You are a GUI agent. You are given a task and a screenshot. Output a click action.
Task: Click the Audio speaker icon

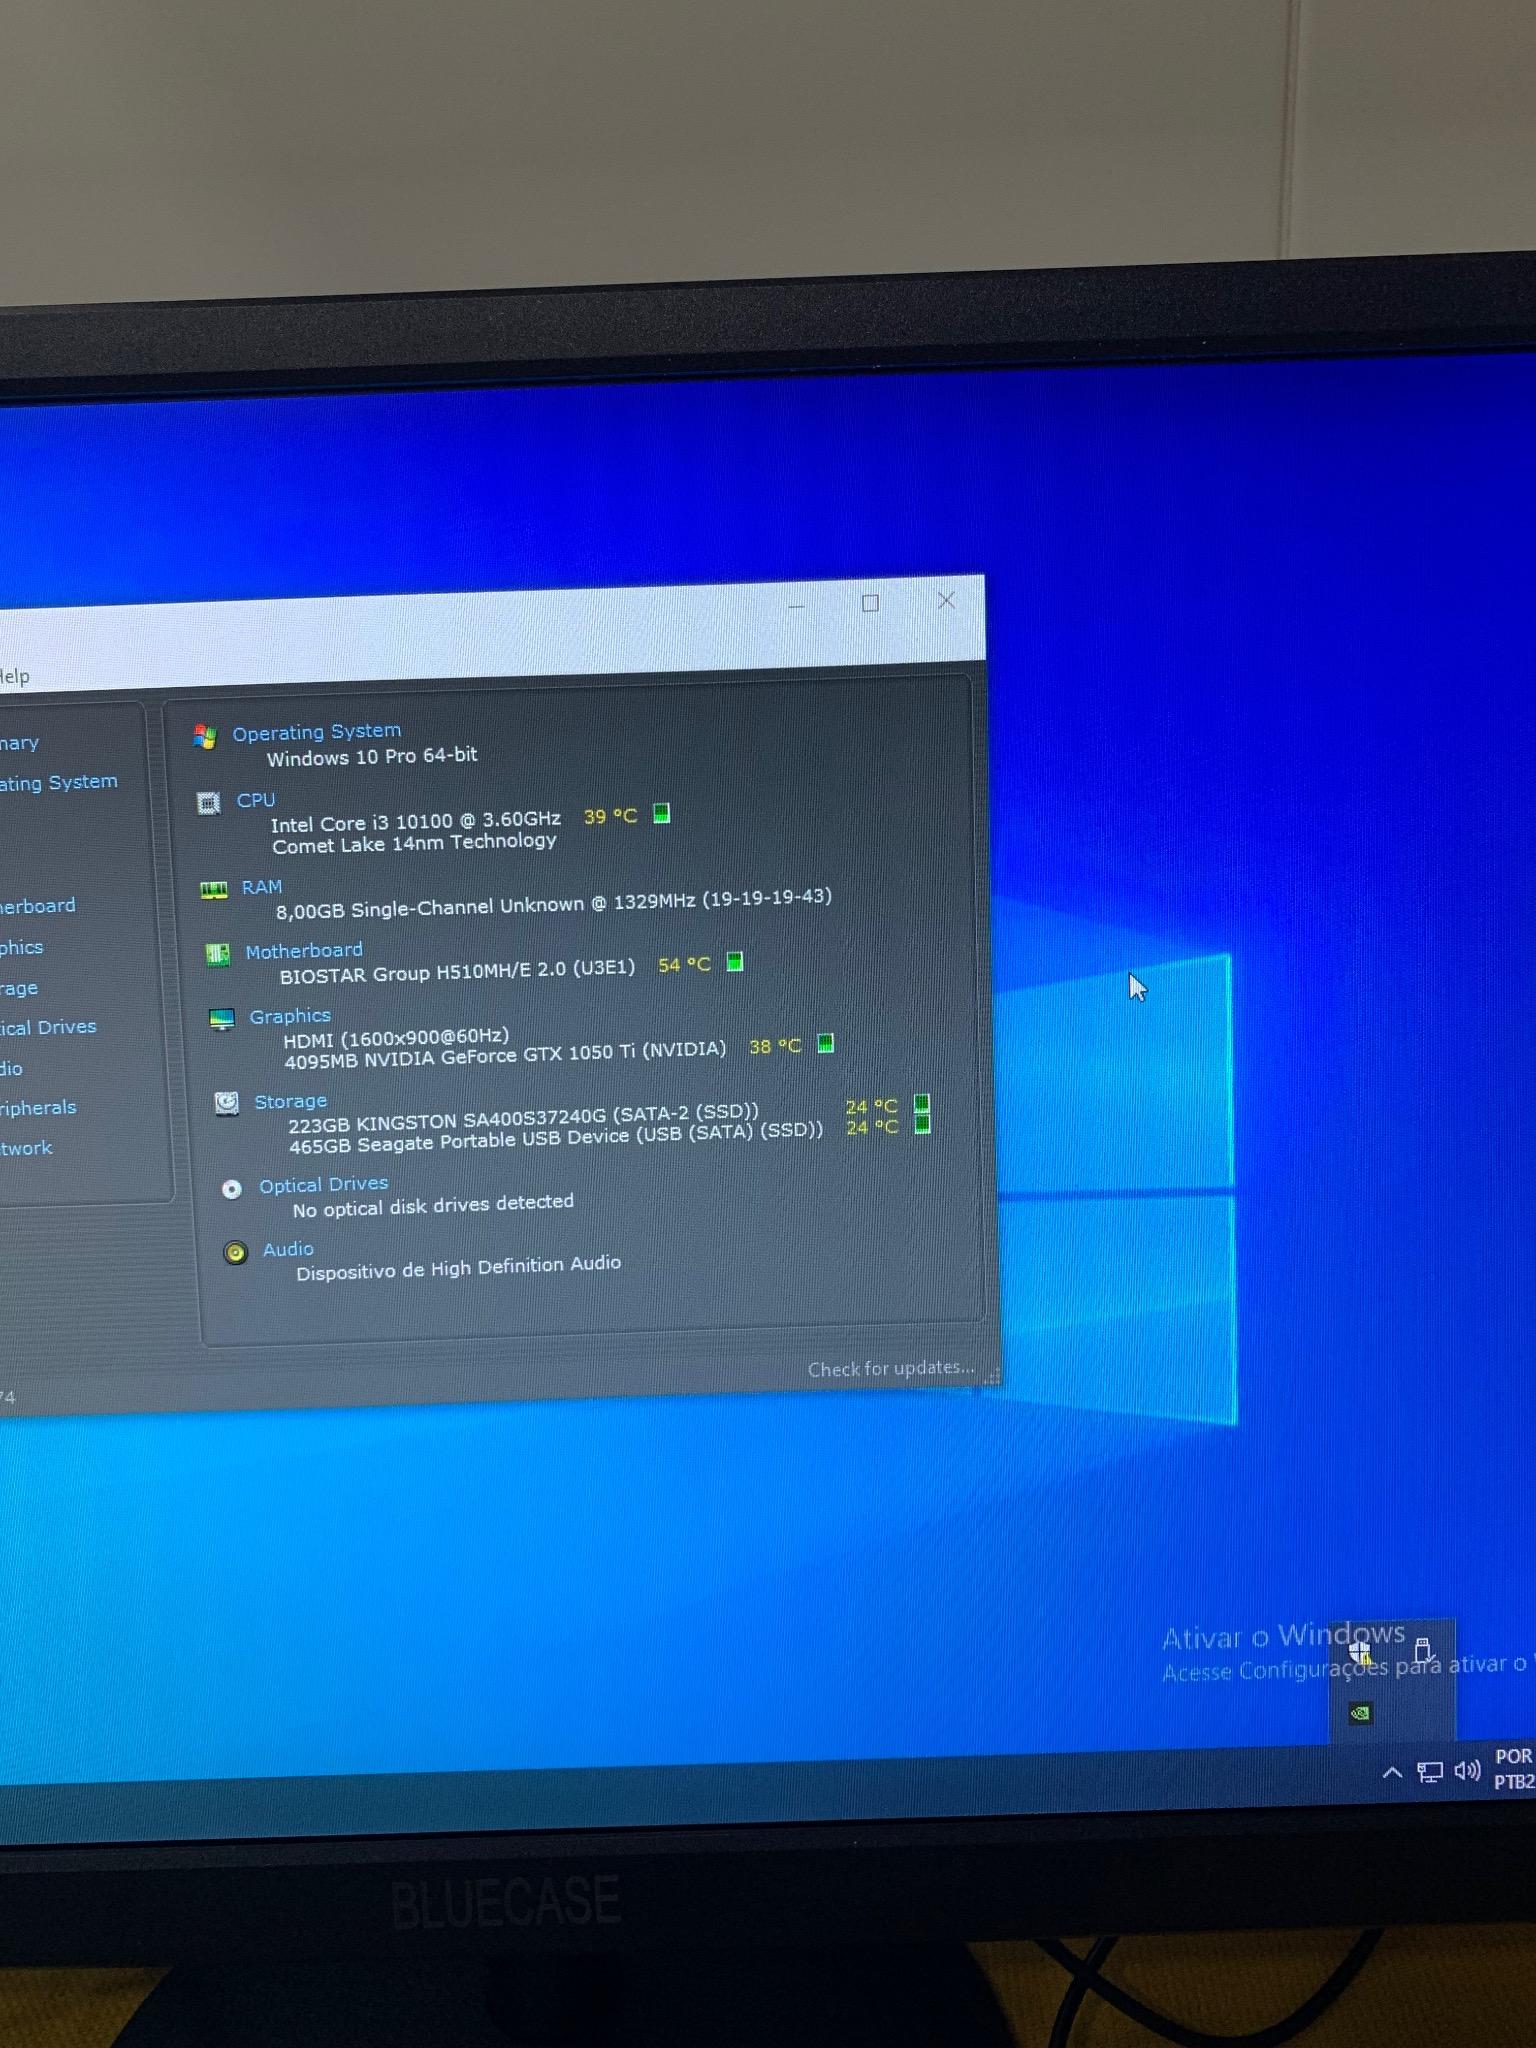(235, 1252)
